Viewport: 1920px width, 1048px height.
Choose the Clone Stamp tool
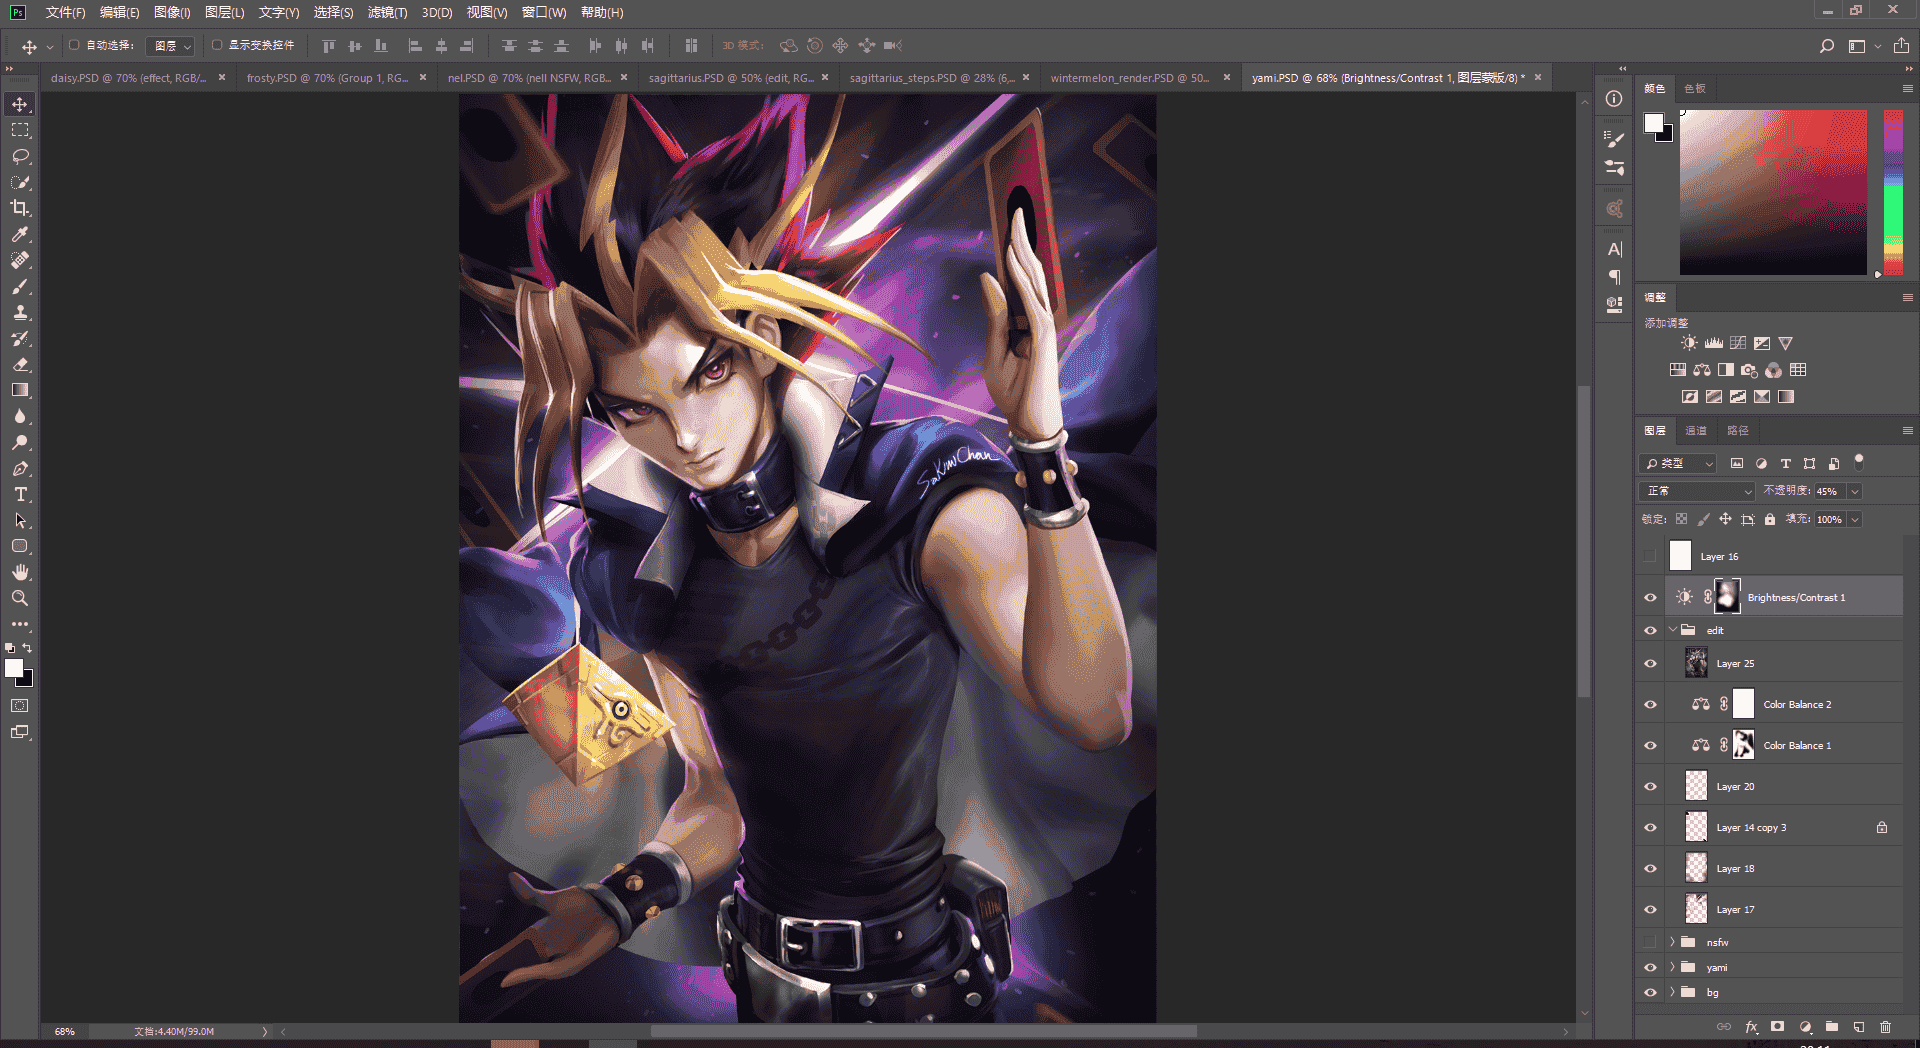[20, 312]
